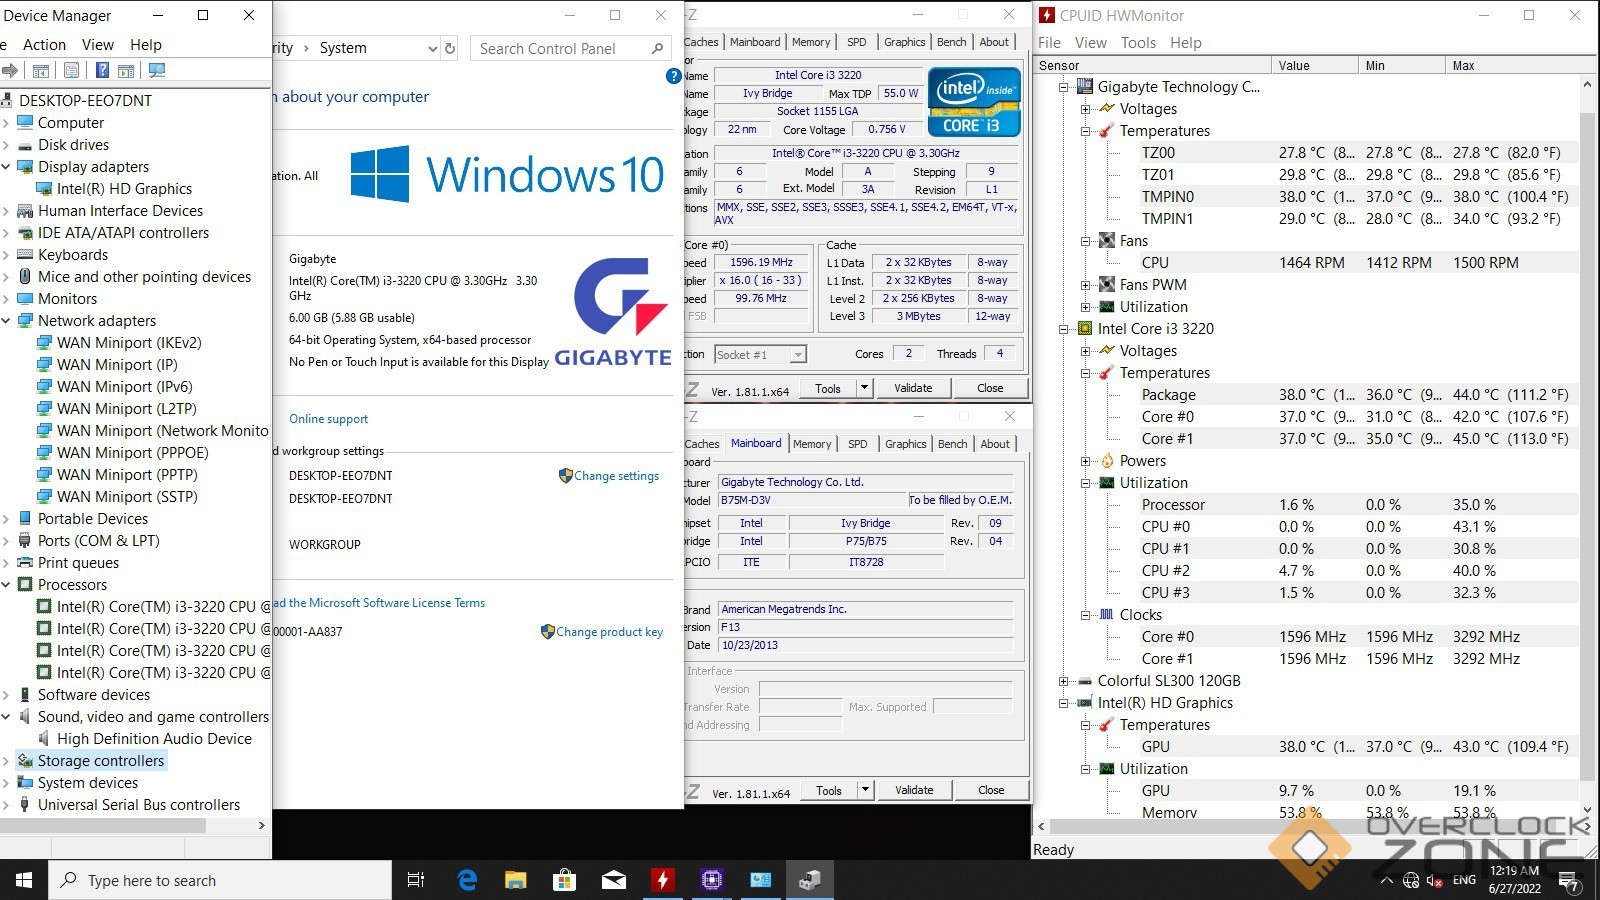
Task: Select High Definition Audio Device
Action: 154,739
